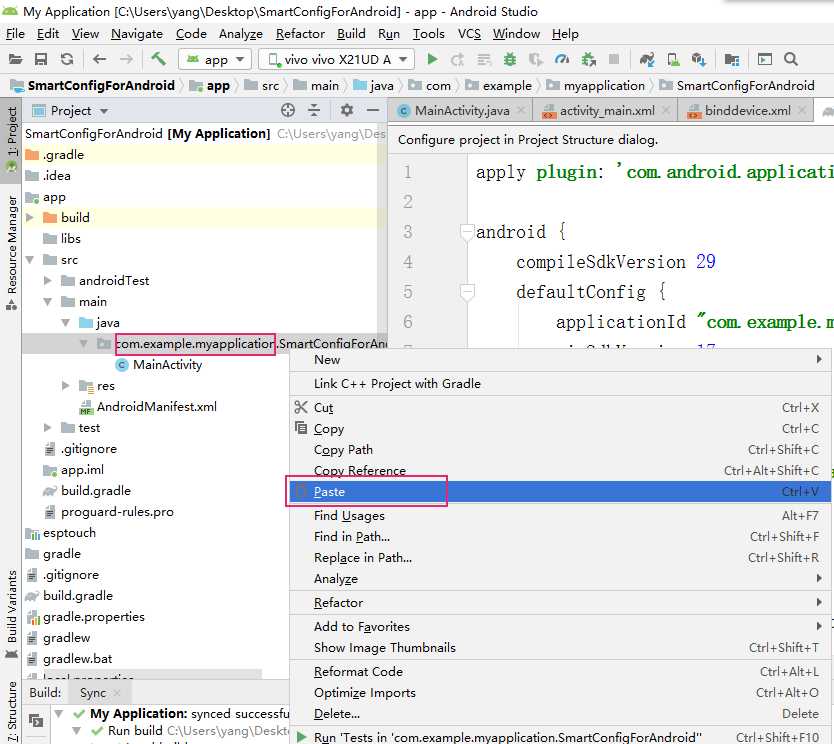Open Project panel settings gear
The height and width of the screenshot is (744, 834).
tap(347, 110)
